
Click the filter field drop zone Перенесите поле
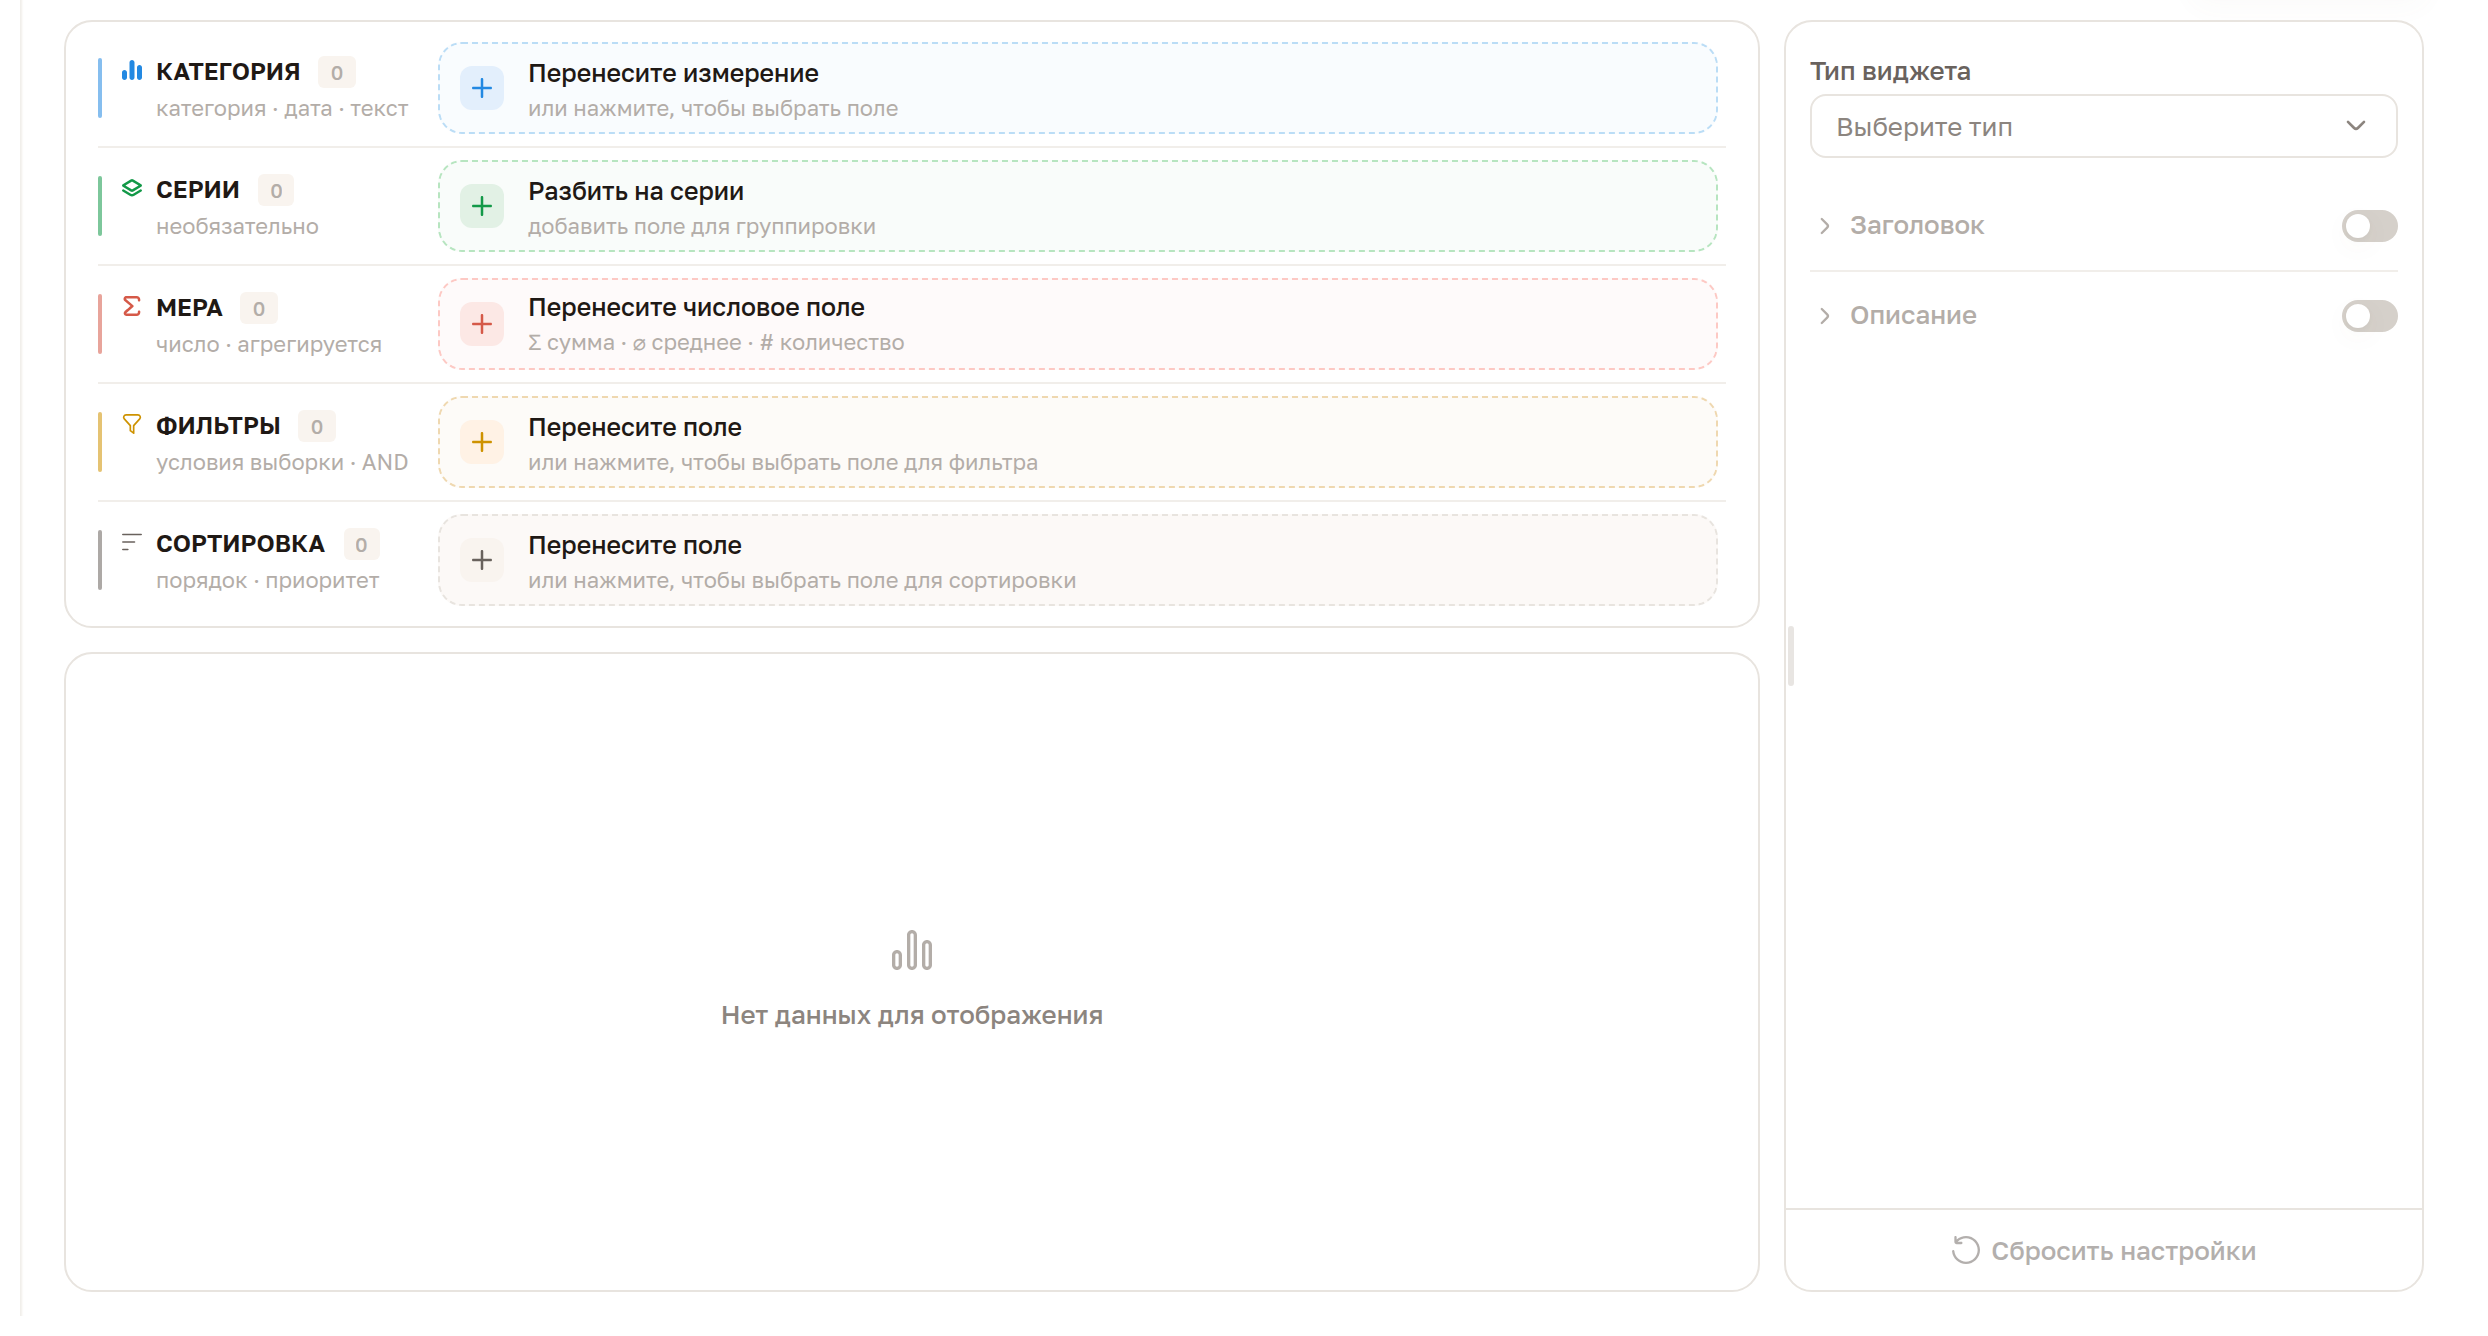[x=1078, y=442]
